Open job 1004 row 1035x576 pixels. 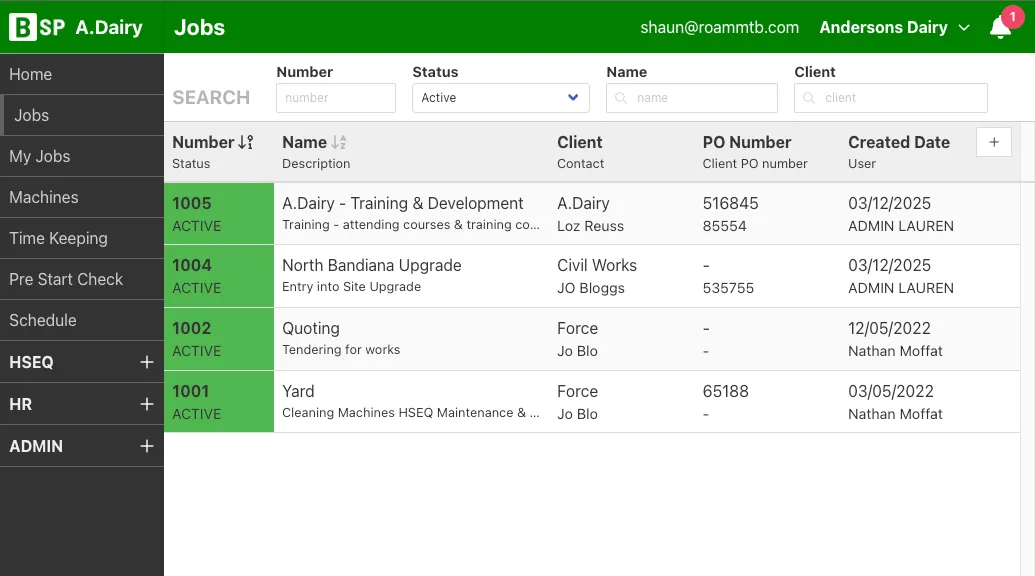[x=592, y=276]
